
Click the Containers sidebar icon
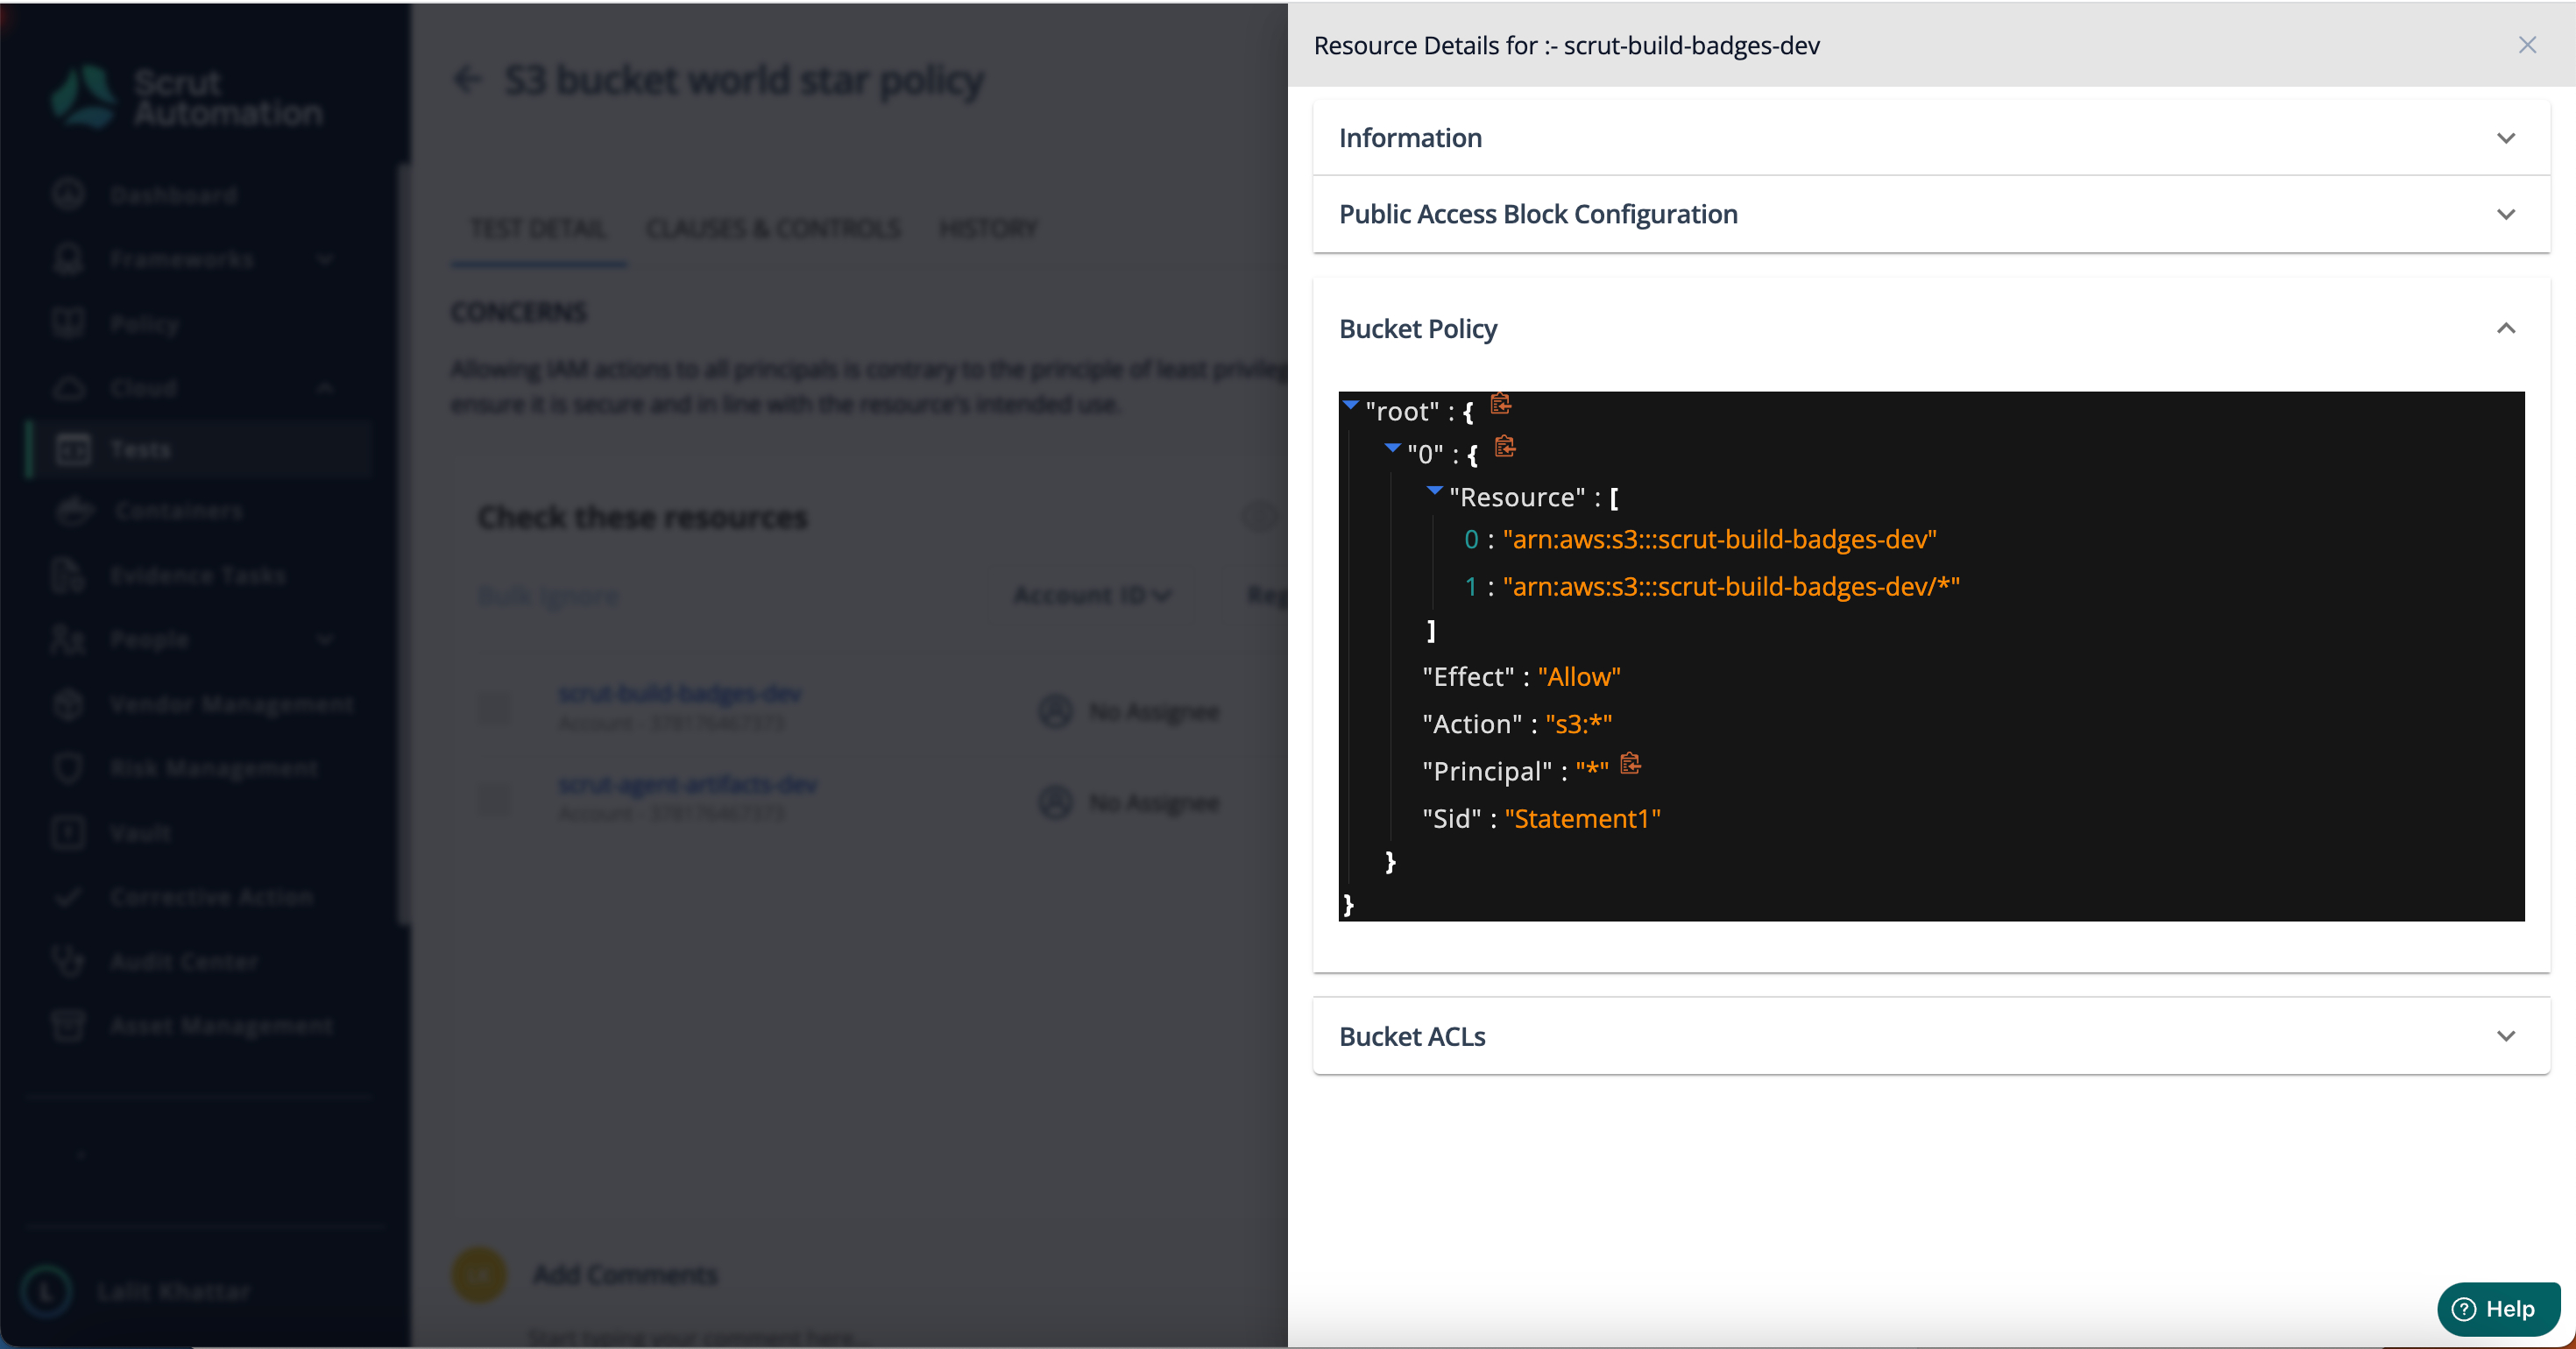[74, 510]
